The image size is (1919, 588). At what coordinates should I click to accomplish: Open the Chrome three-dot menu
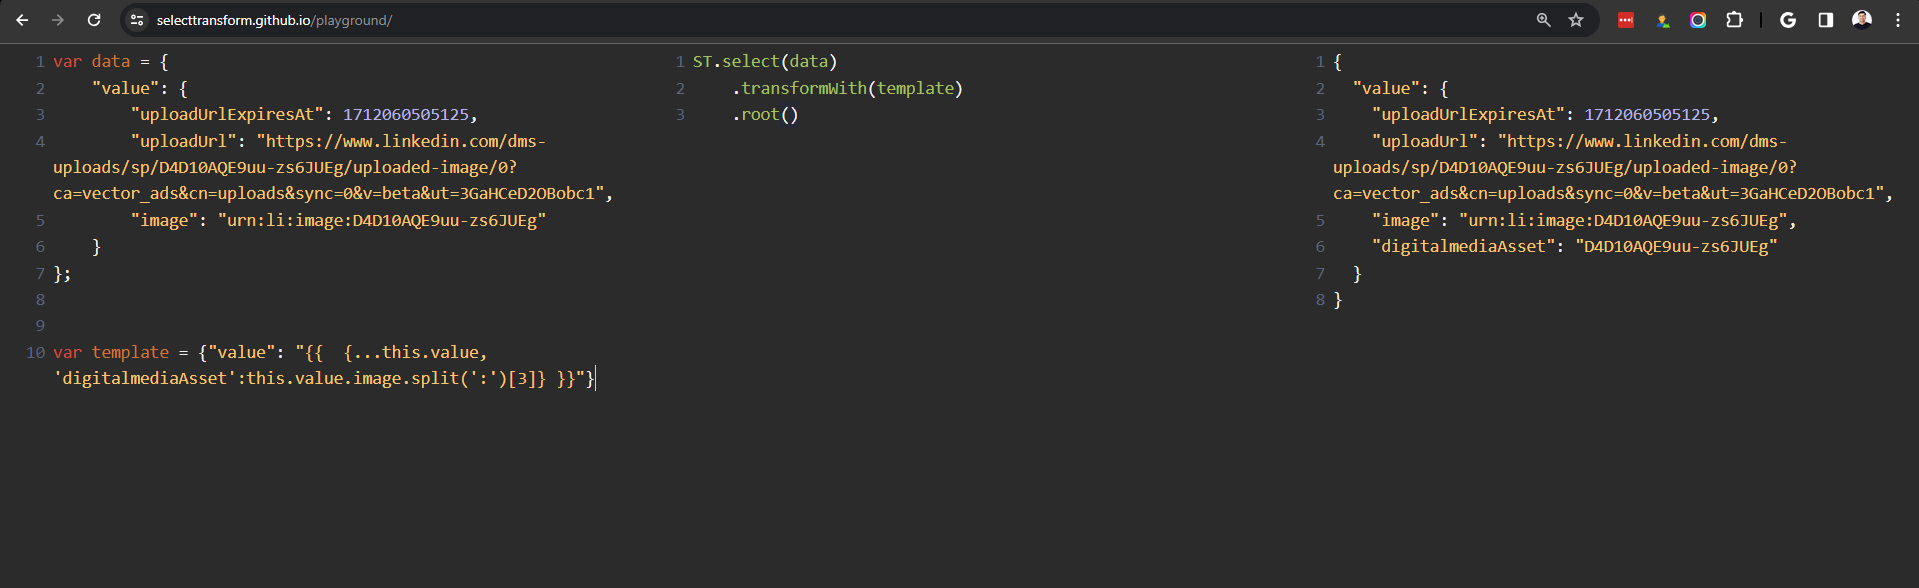pos(1898,20)
